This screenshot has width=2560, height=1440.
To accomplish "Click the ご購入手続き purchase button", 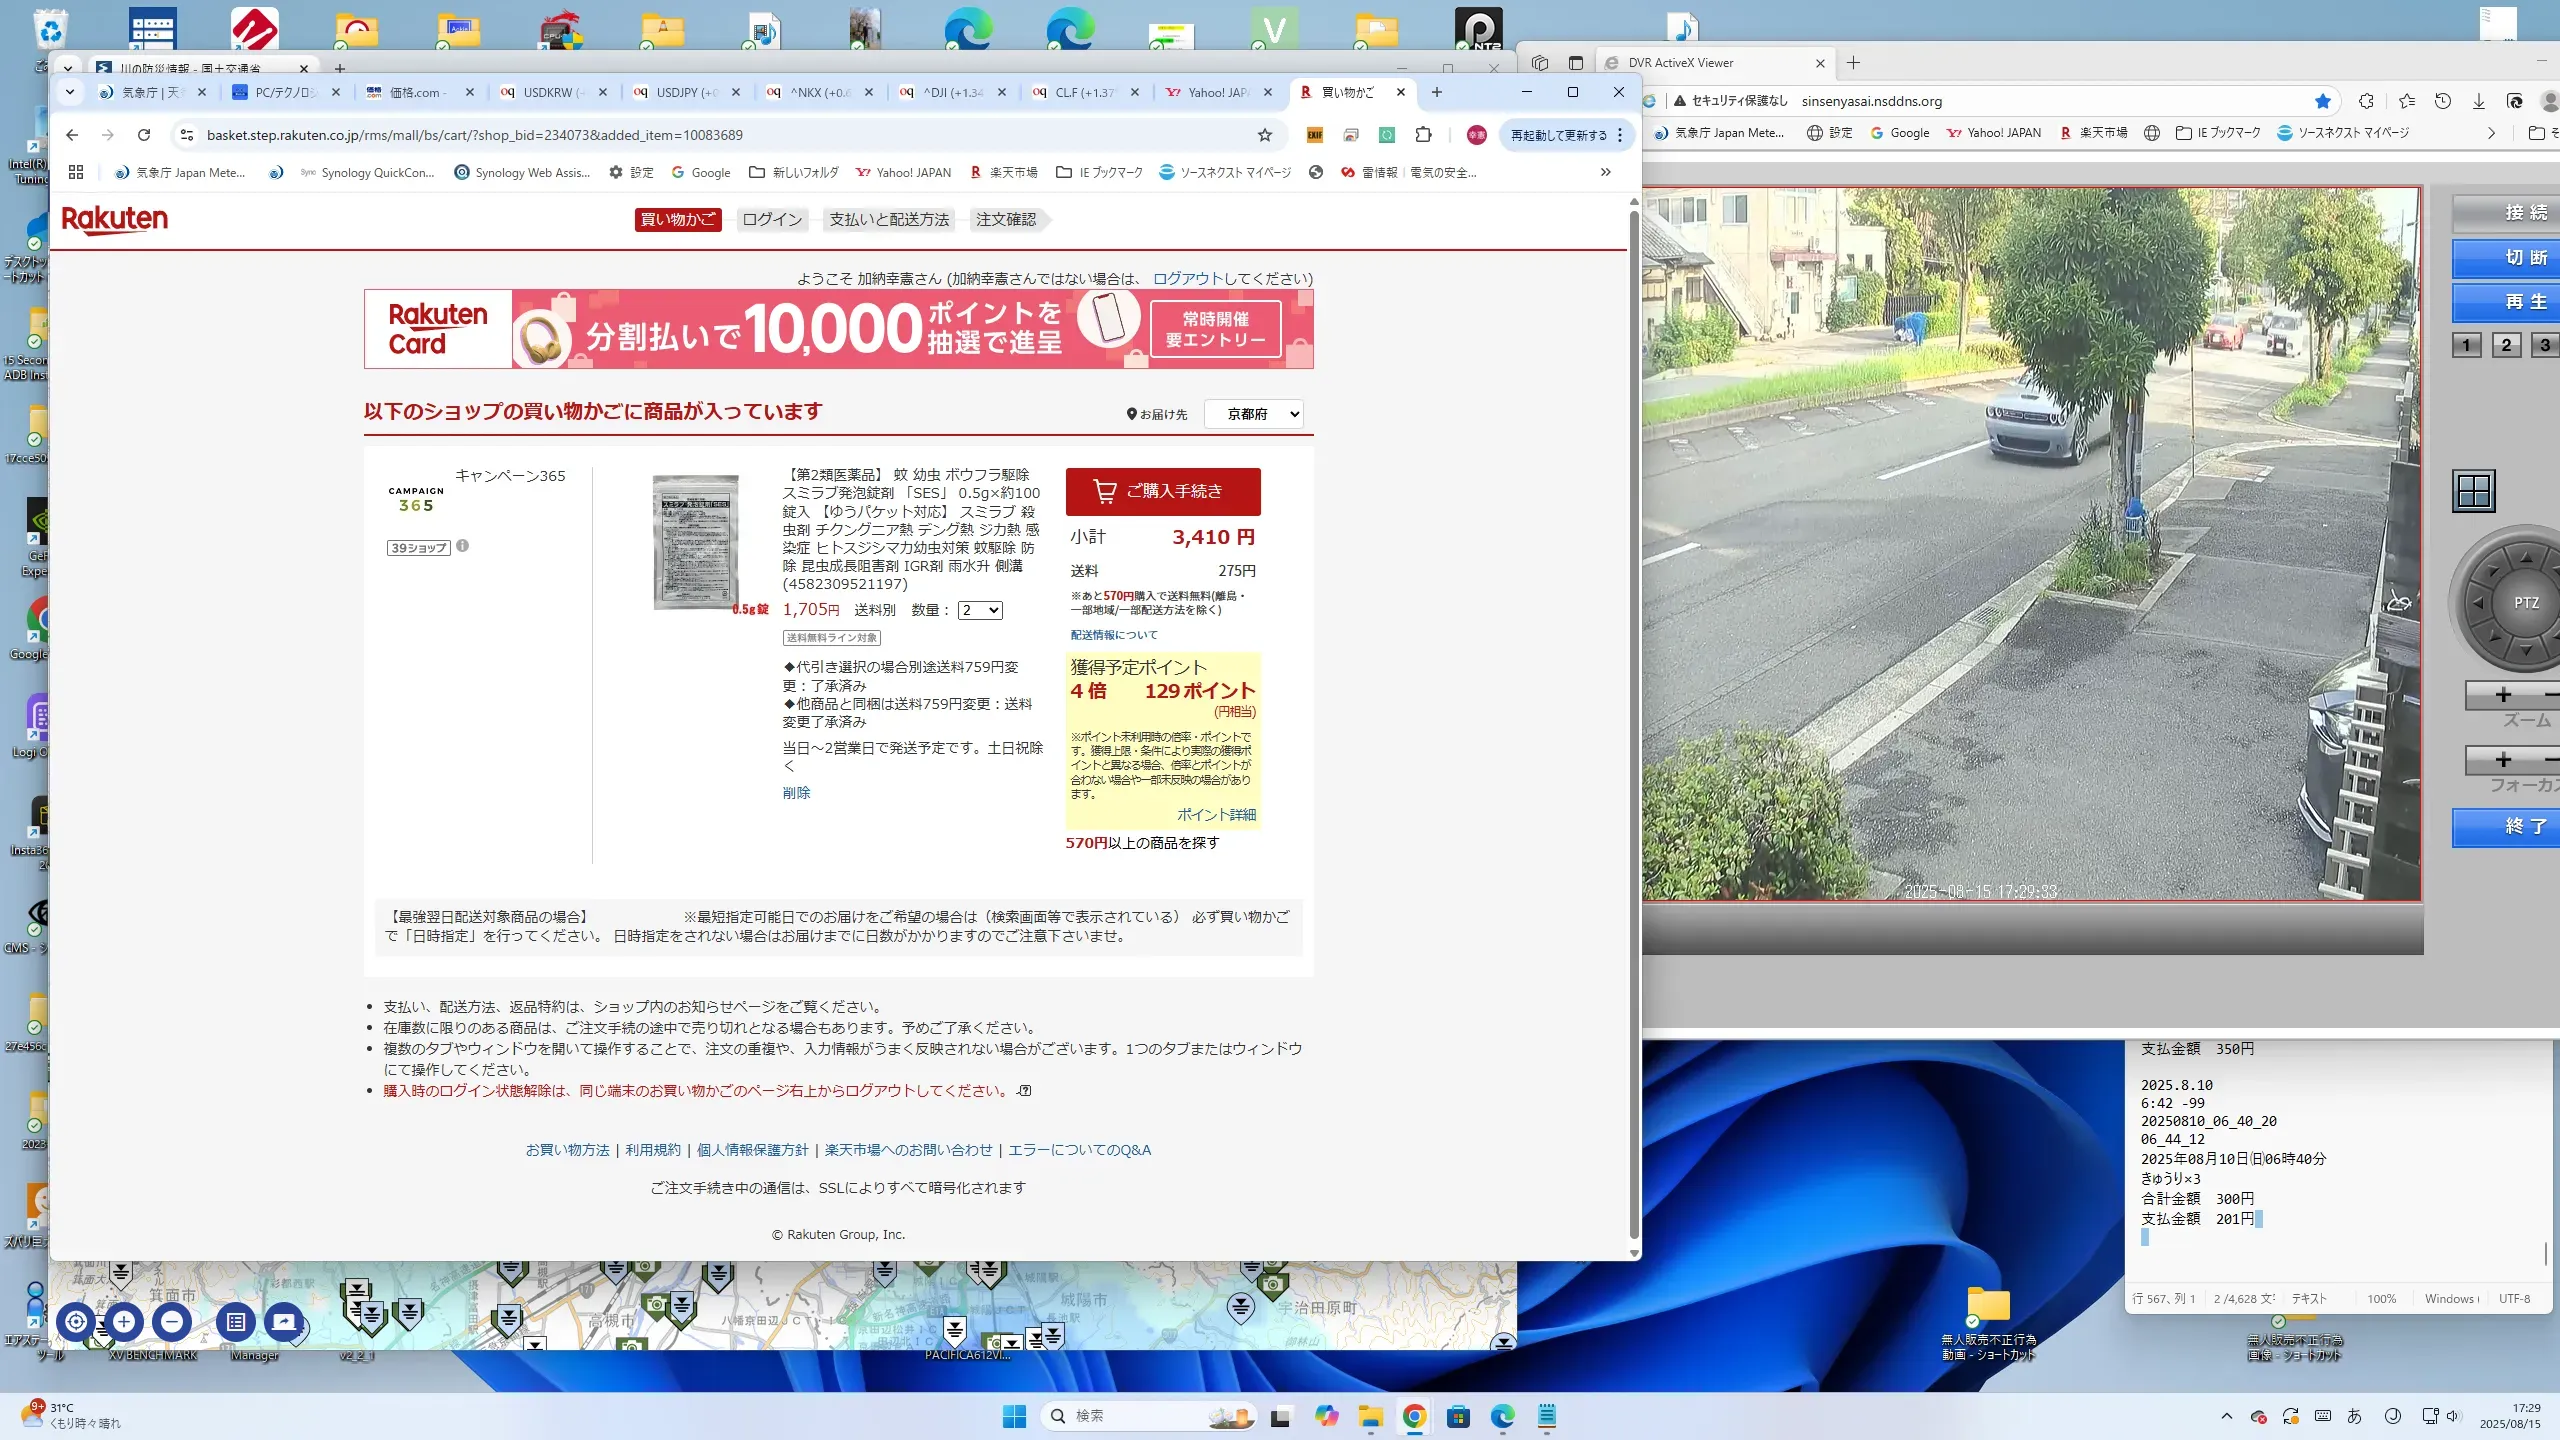I will (1162, 491).
